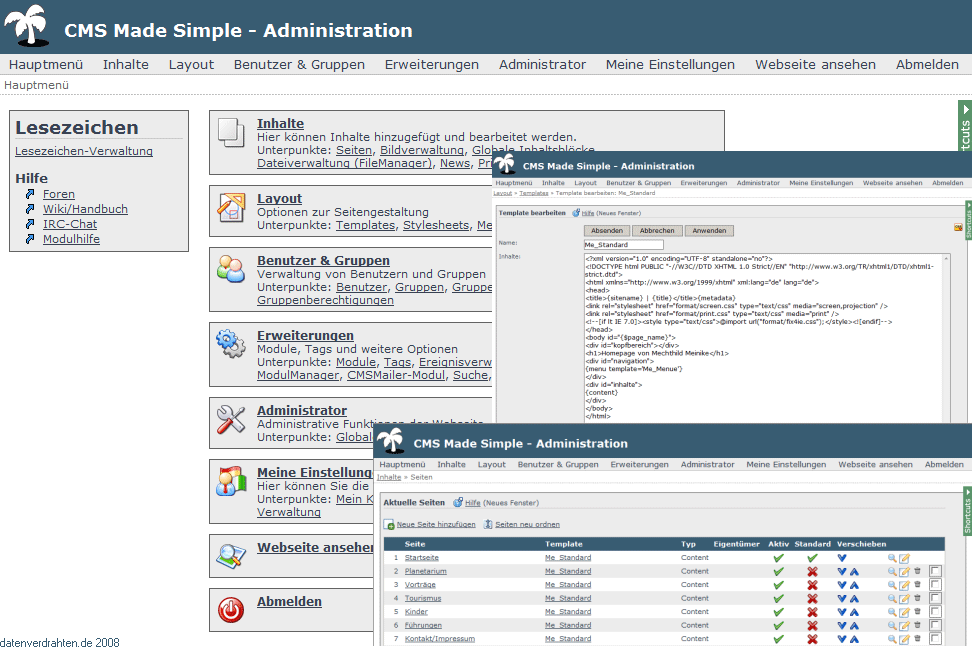The height and width of the screenshot is (647, 972).
Task: Expand the Shortcuts tab in the template editor
Action: click(968, 221)
